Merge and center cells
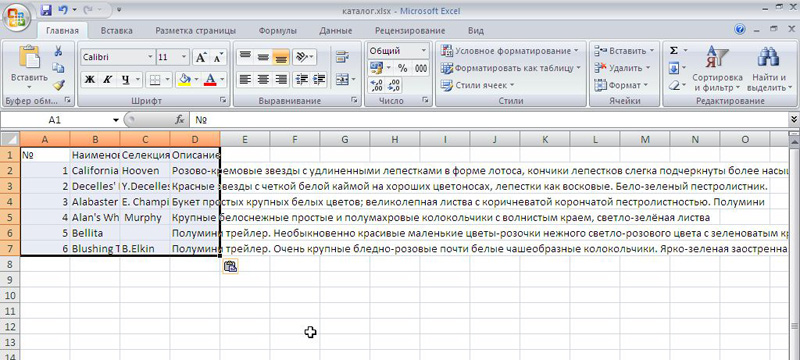The width and height of the screenshot is (800, 360). tap(342, 80)
